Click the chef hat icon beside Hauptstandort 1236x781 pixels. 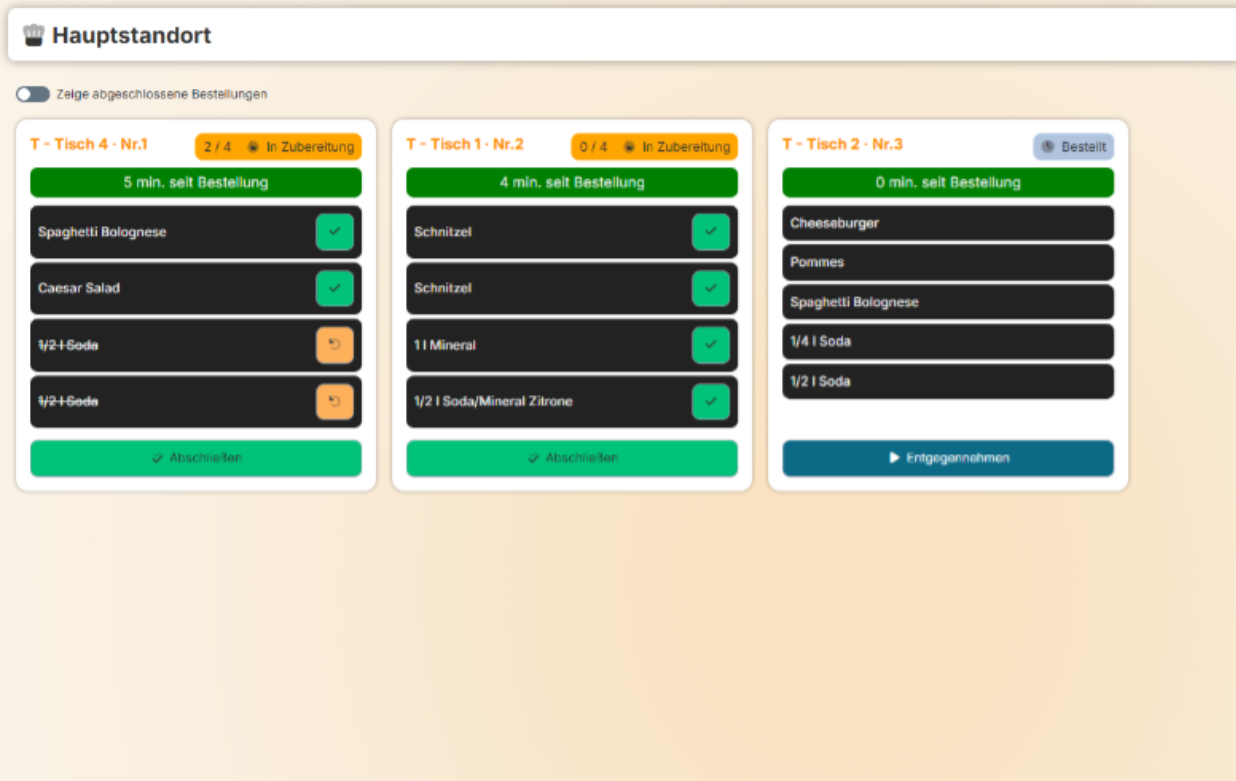34,35
